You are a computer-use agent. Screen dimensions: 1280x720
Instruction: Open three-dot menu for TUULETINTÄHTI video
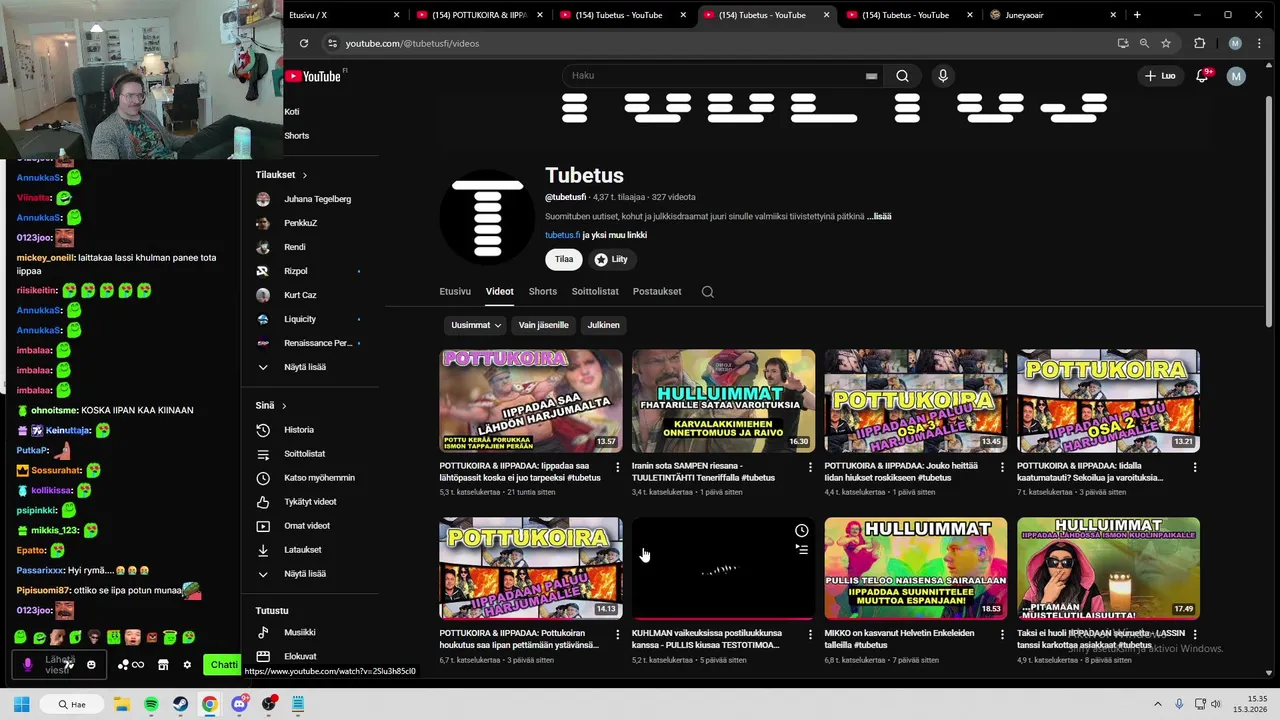[810, 467]
